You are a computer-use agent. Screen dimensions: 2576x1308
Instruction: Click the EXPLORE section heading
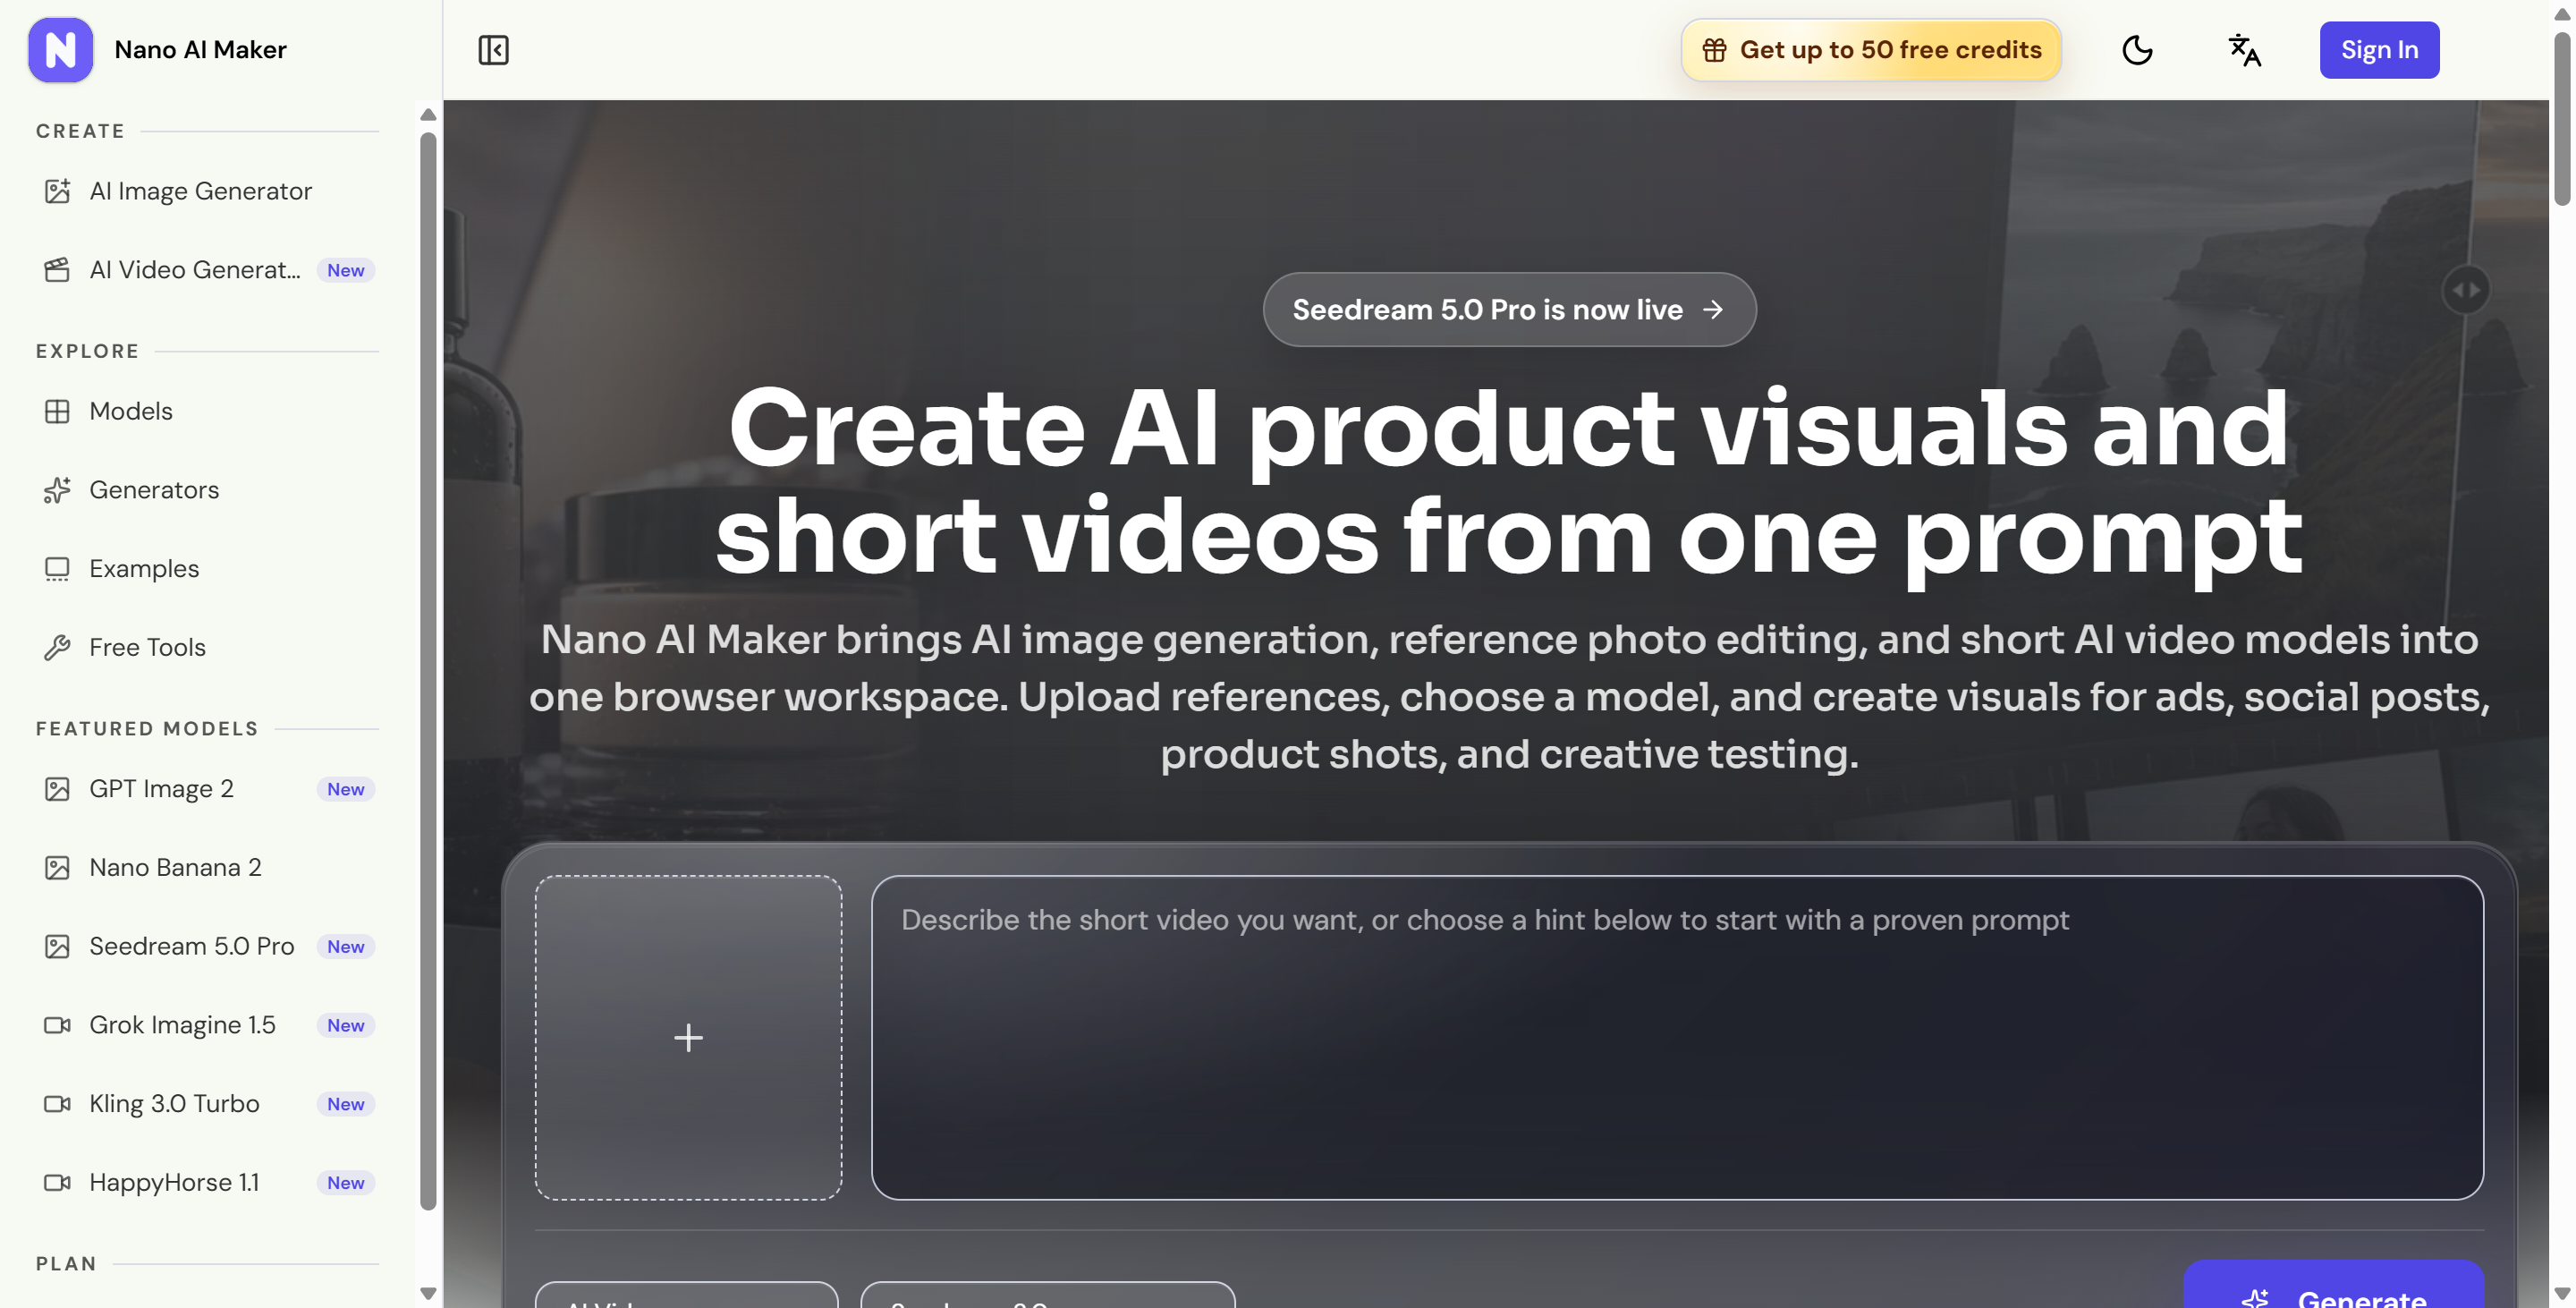tap(88, 351)
